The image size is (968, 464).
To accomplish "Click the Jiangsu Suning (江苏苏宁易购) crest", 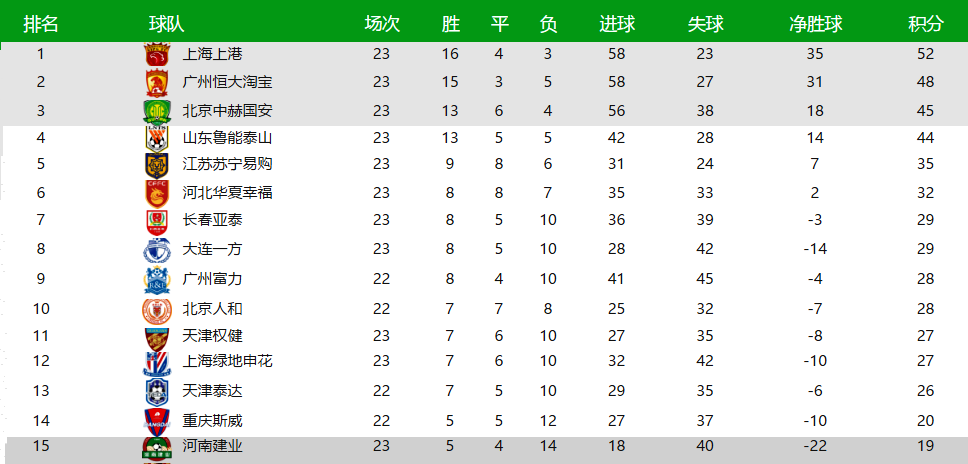I will tap(156, 165).
